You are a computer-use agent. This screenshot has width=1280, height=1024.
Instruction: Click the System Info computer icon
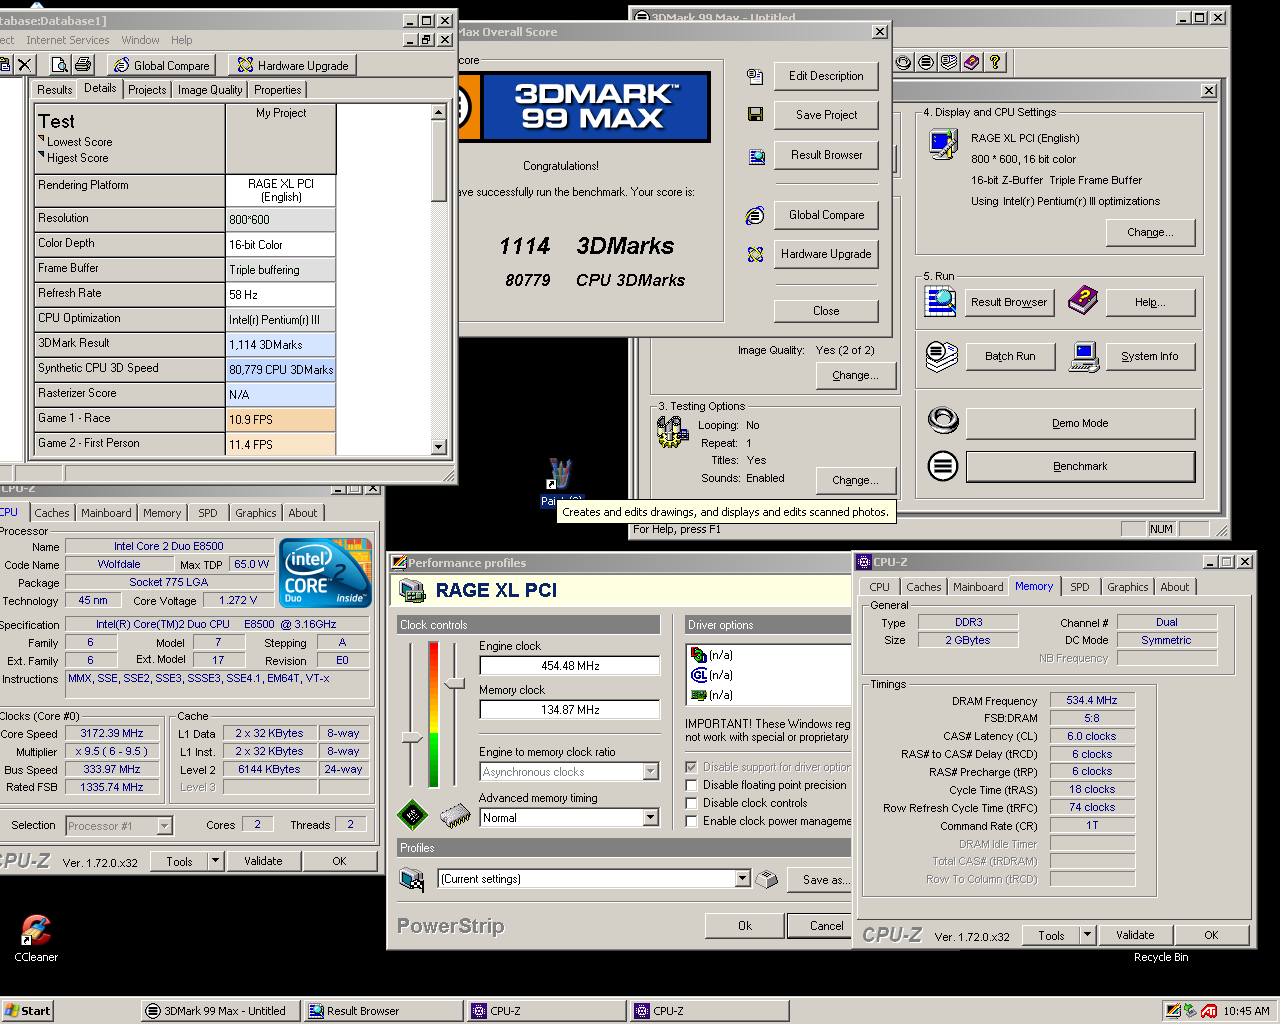pos(1084,356)
